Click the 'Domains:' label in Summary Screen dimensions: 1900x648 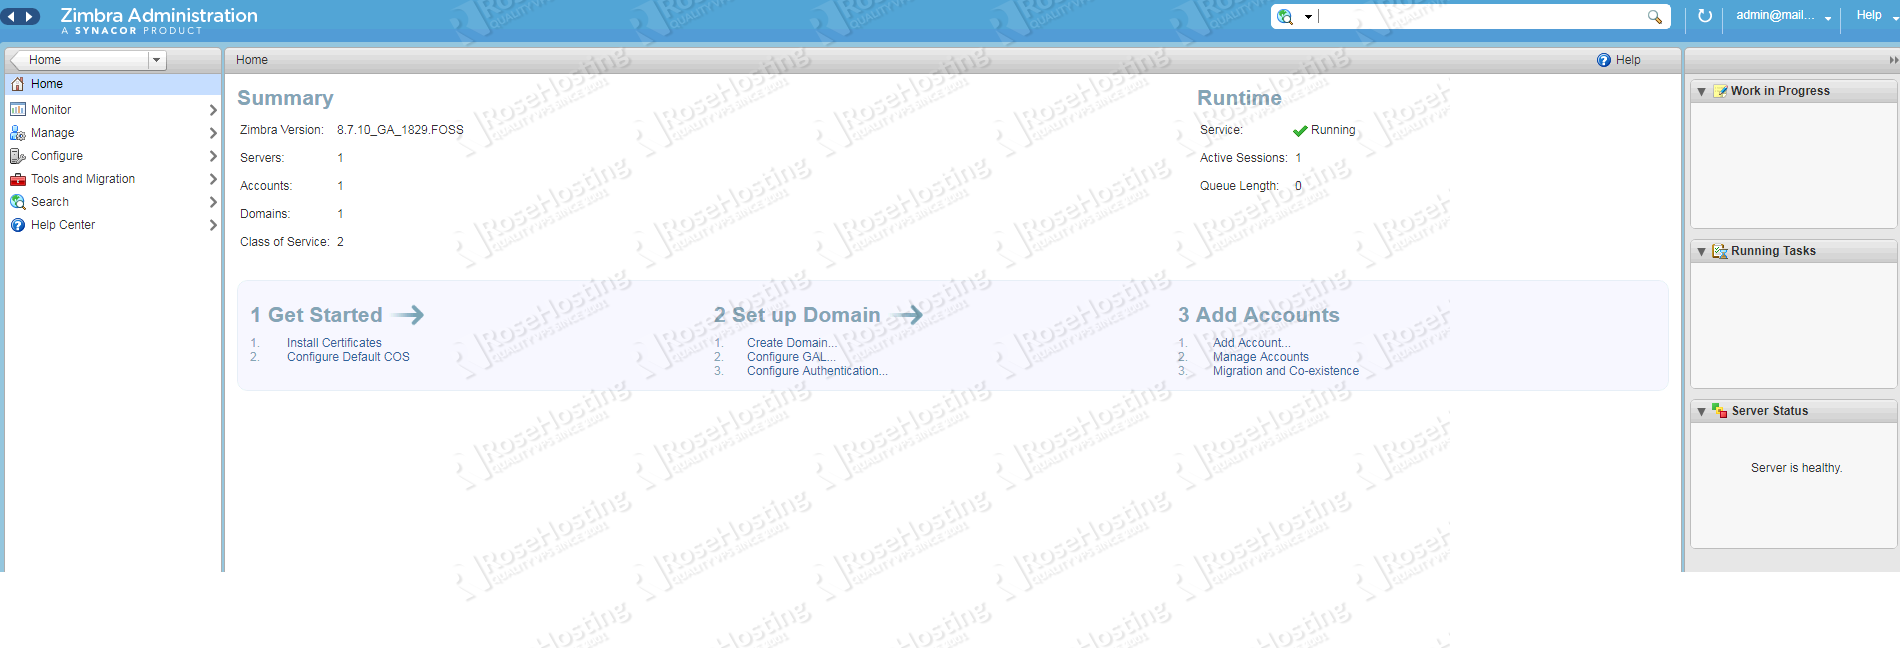click(x=265, y=214)
